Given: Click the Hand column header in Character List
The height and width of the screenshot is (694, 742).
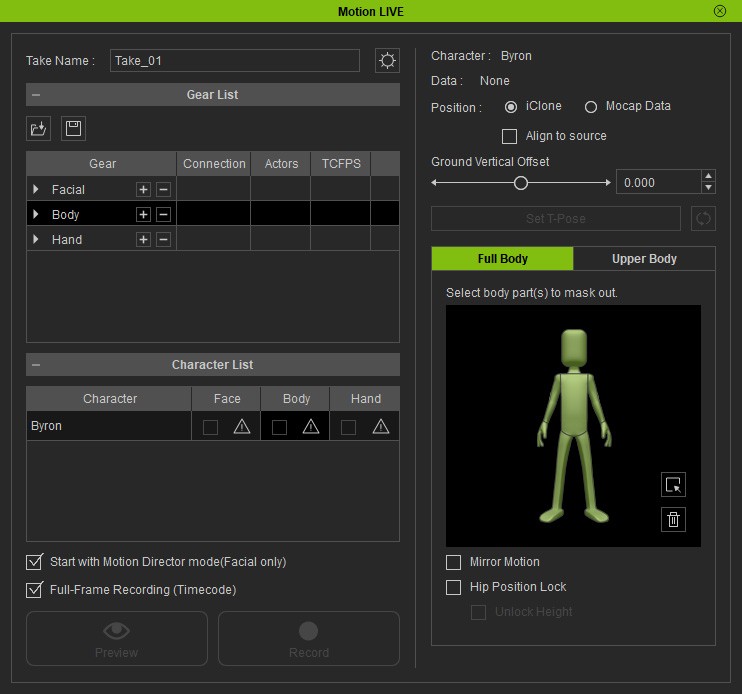Looking at the screenshot, I should point(365,399).
